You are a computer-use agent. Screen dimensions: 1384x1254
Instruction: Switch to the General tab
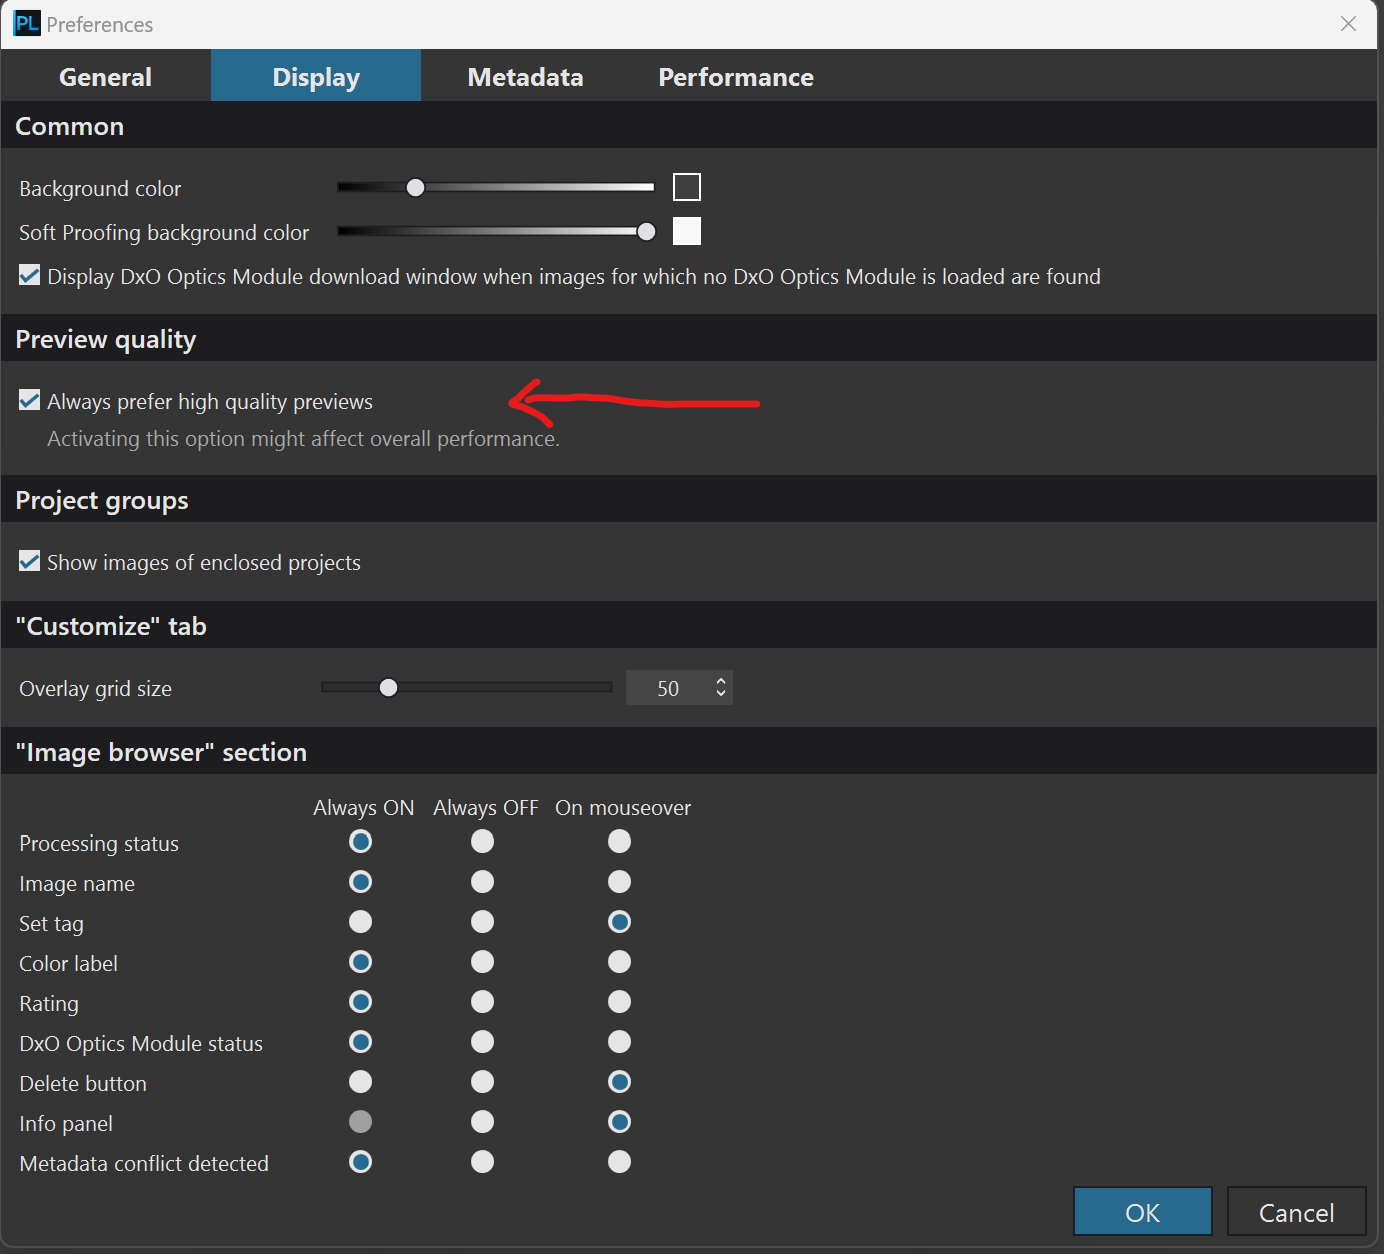click(x=105, y=77)
